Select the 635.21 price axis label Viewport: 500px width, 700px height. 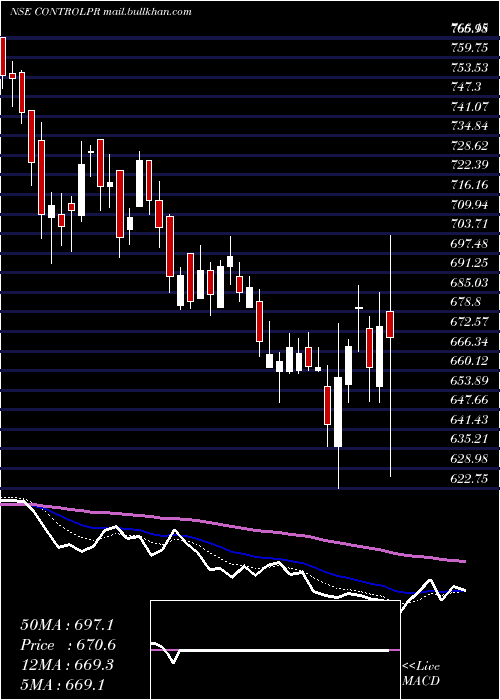point(469,439)
